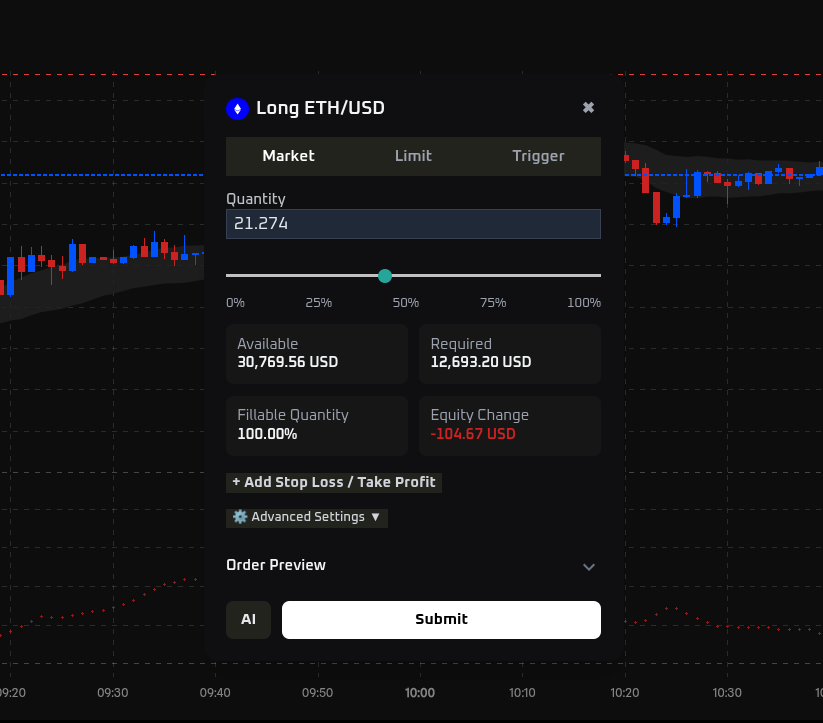Image resolution: width=823 pixels, height=723 pixels.
Task: Click Add Stop Loss / Take Profit
Action: tap(334, 482)
